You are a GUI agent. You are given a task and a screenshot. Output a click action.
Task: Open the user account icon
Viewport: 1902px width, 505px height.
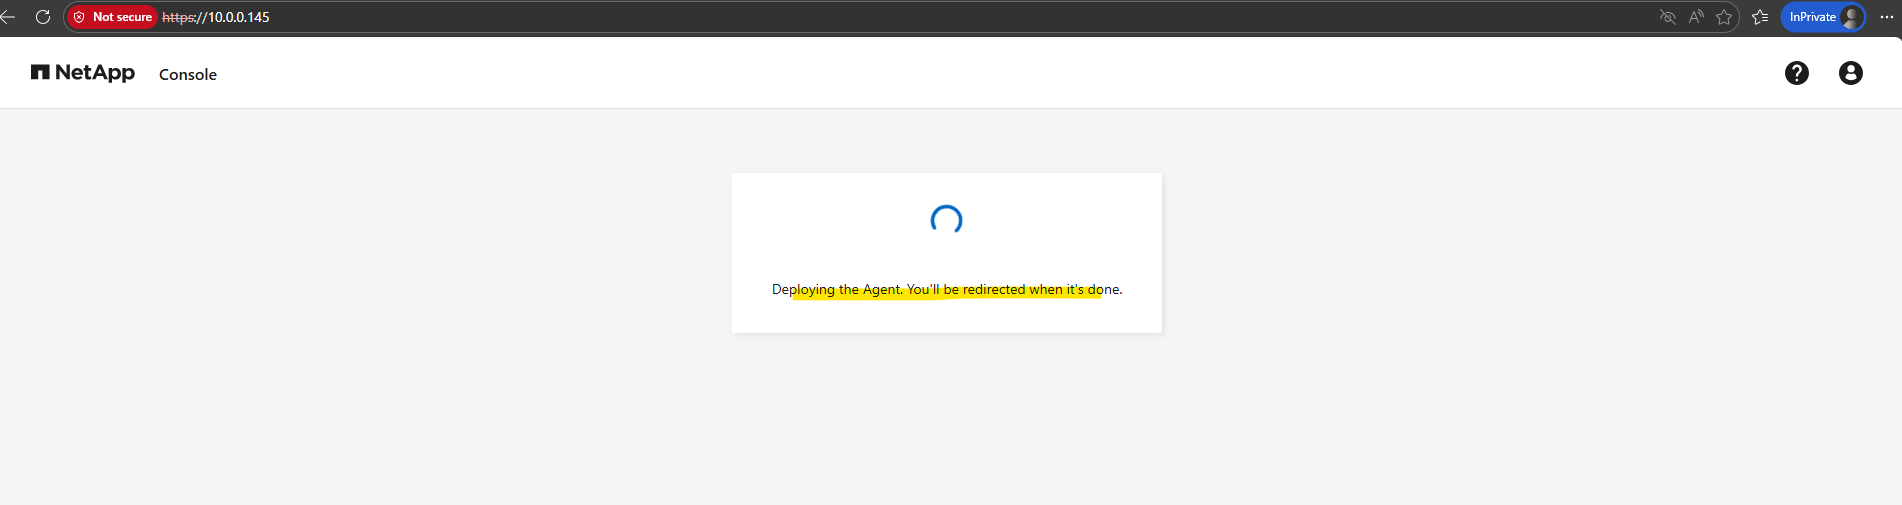click(1851, 73)
